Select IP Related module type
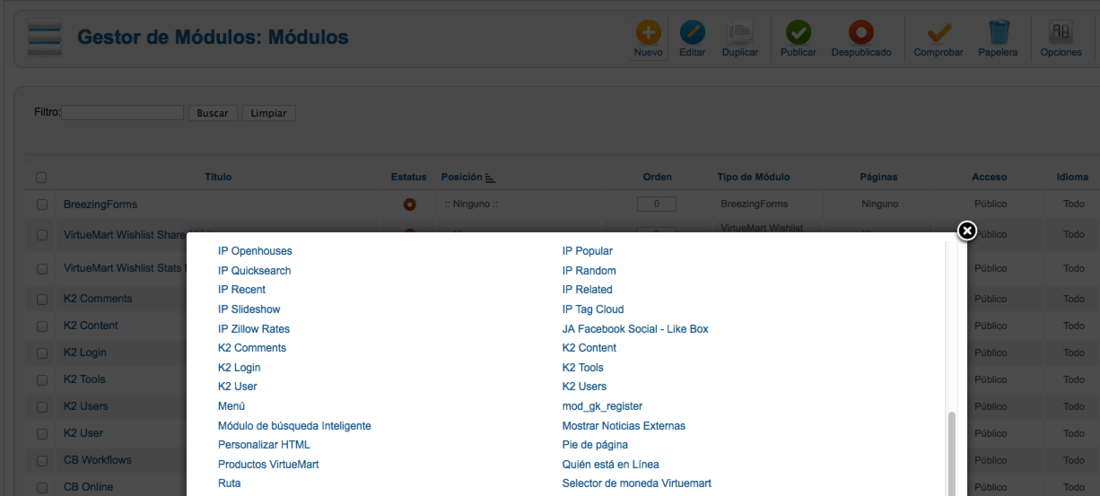 point(587,290)
